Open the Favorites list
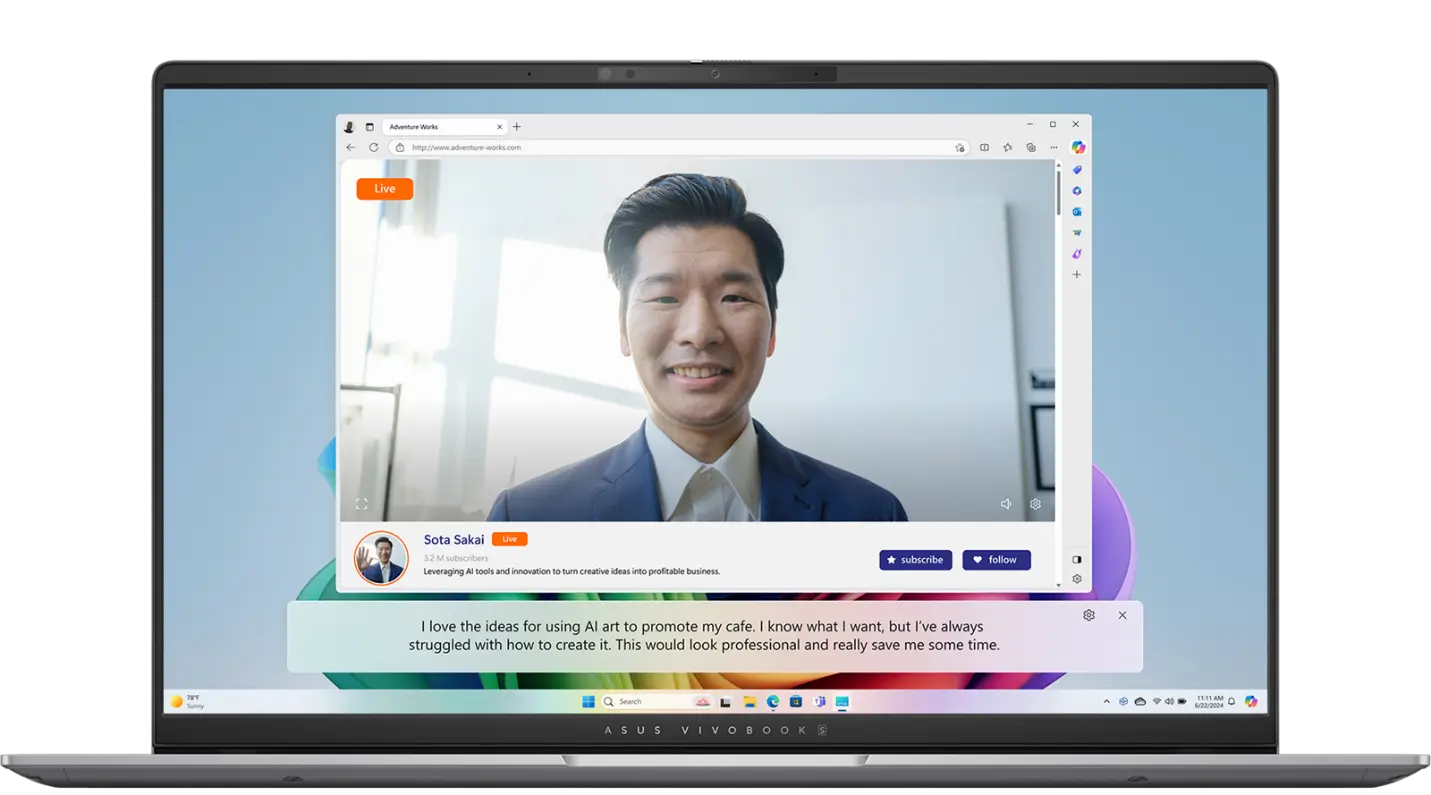The image size is (1431, 795). (x=1007, y=147)
